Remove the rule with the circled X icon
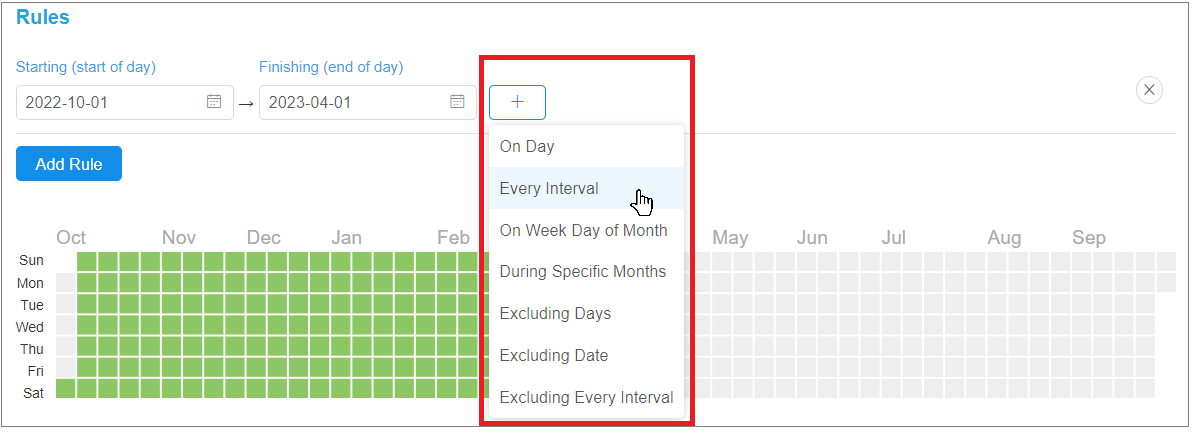This screenshot has width=1193, height=438. coord(1149,90)
